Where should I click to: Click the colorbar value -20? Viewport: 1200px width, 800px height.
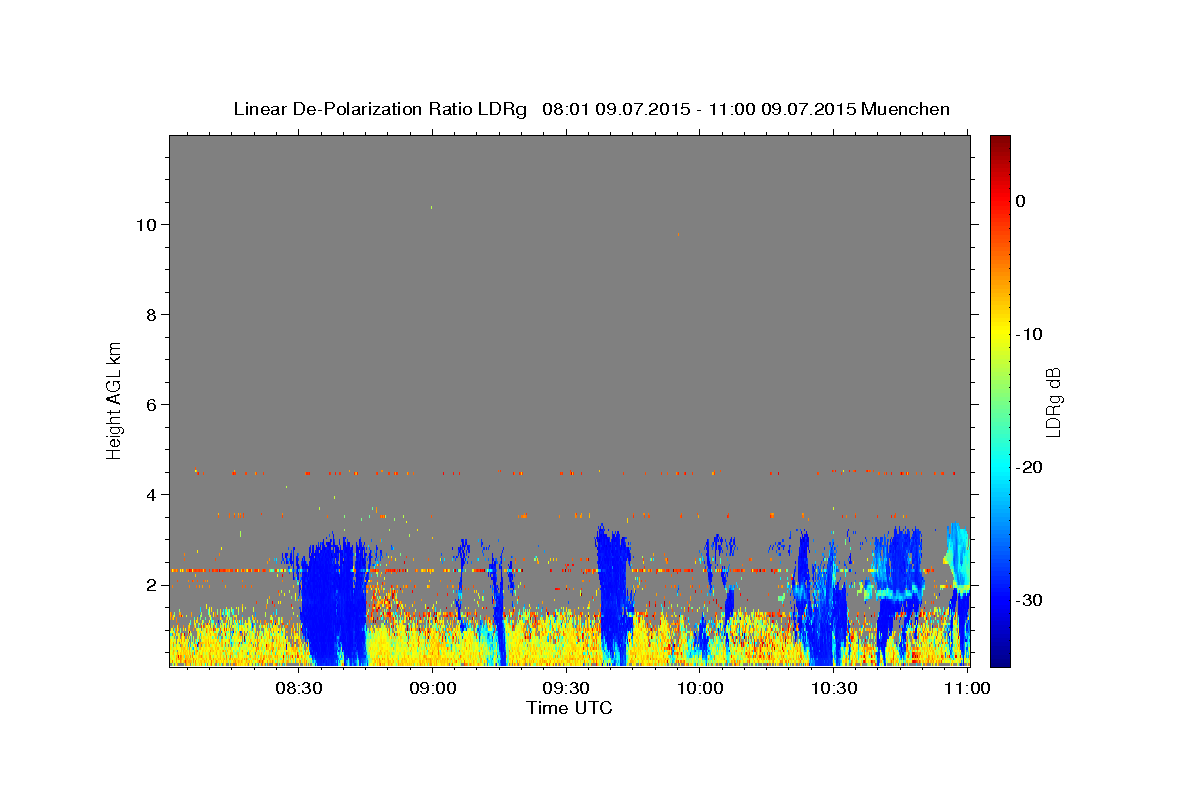click(x=1029, y=467)
